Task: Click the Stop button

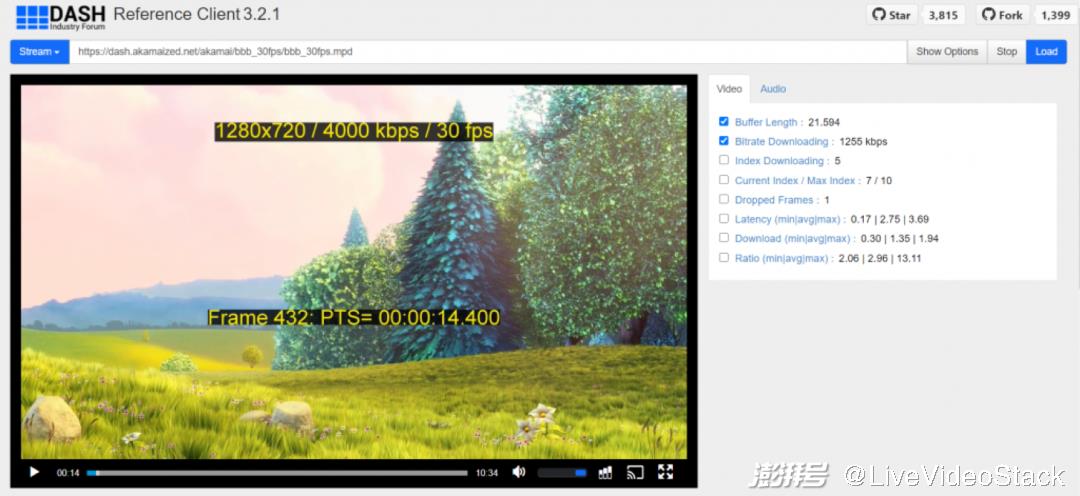Action: pos(1006,52)
